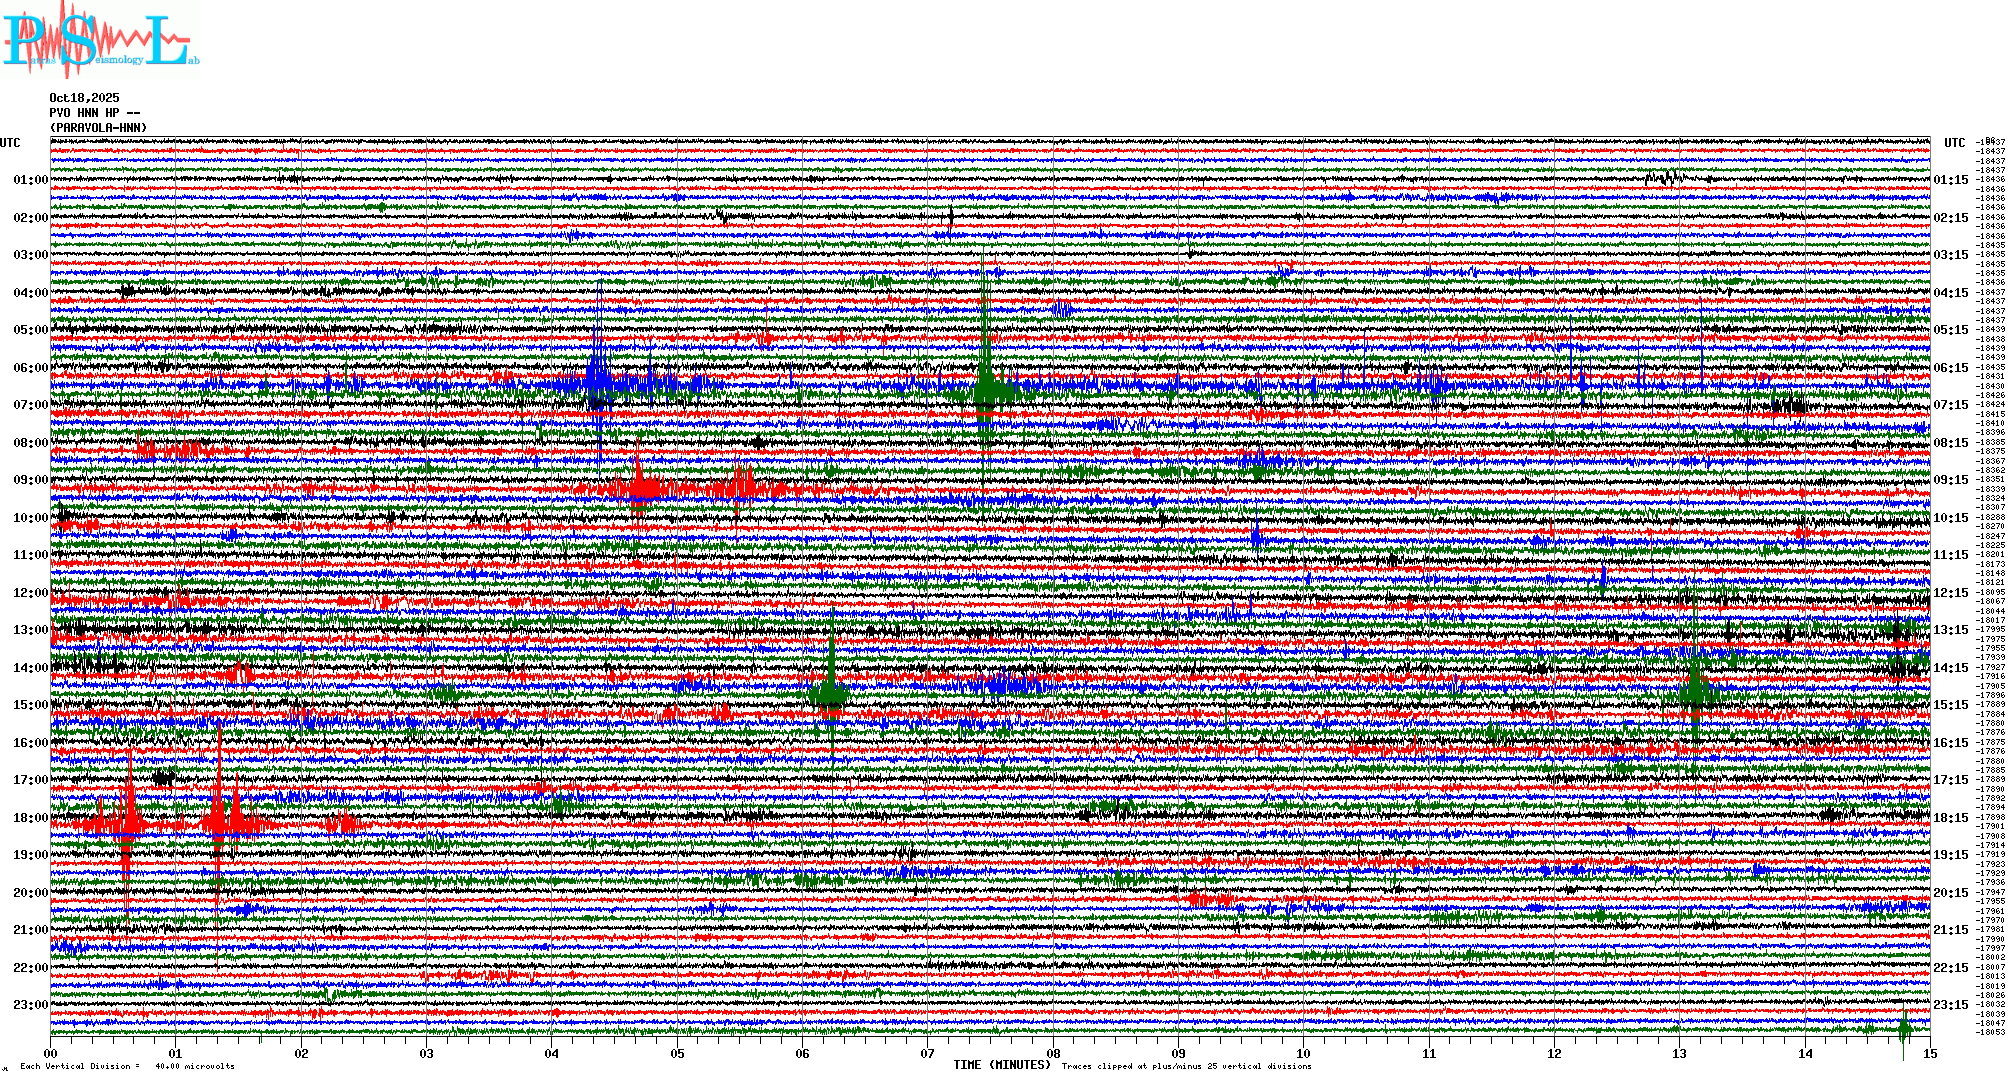Click the 06:00 hour label on left
This screenshot has height=1080, width=2010.
click(30, 368)
